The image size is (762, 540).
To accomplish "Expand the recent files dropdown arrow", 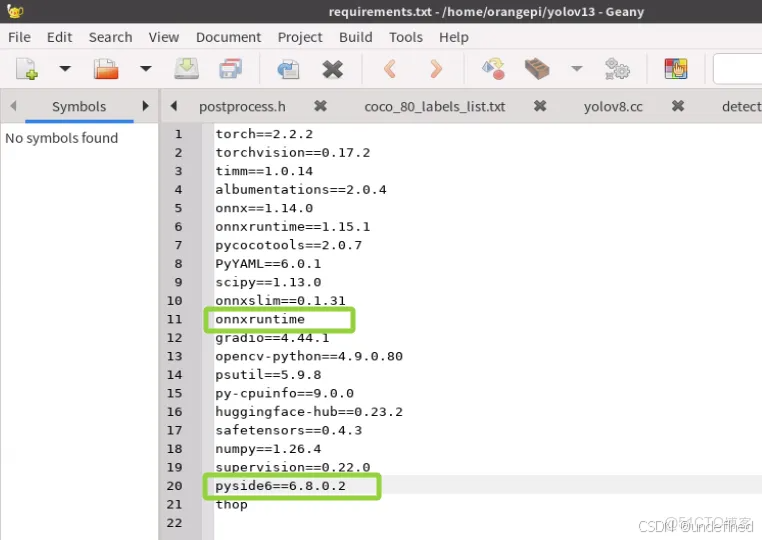I will pos(145,69).
